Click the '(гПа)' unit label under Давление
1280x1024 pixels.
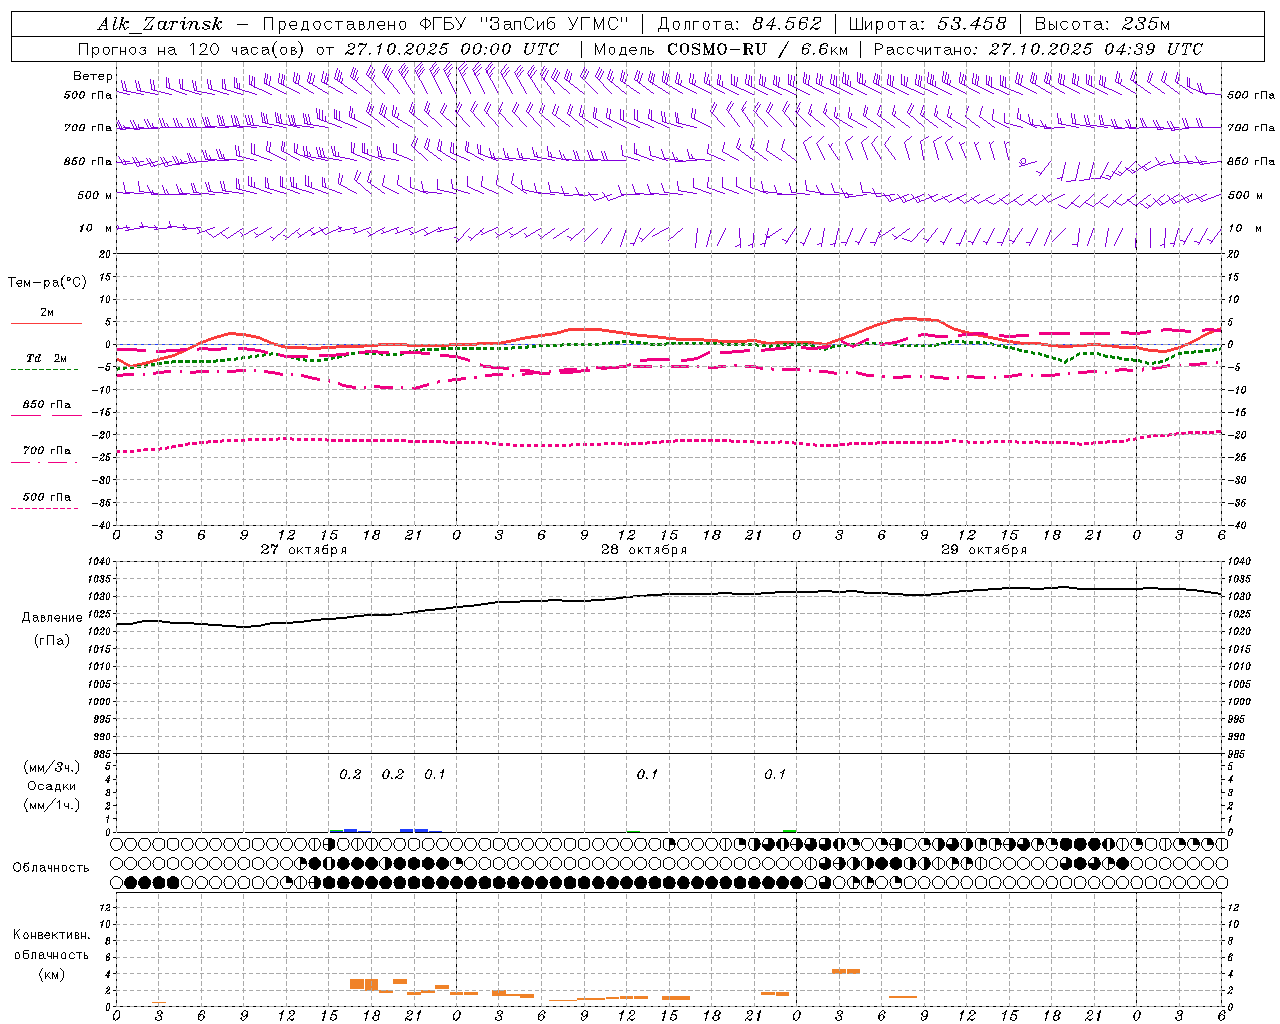pos(52,640)
